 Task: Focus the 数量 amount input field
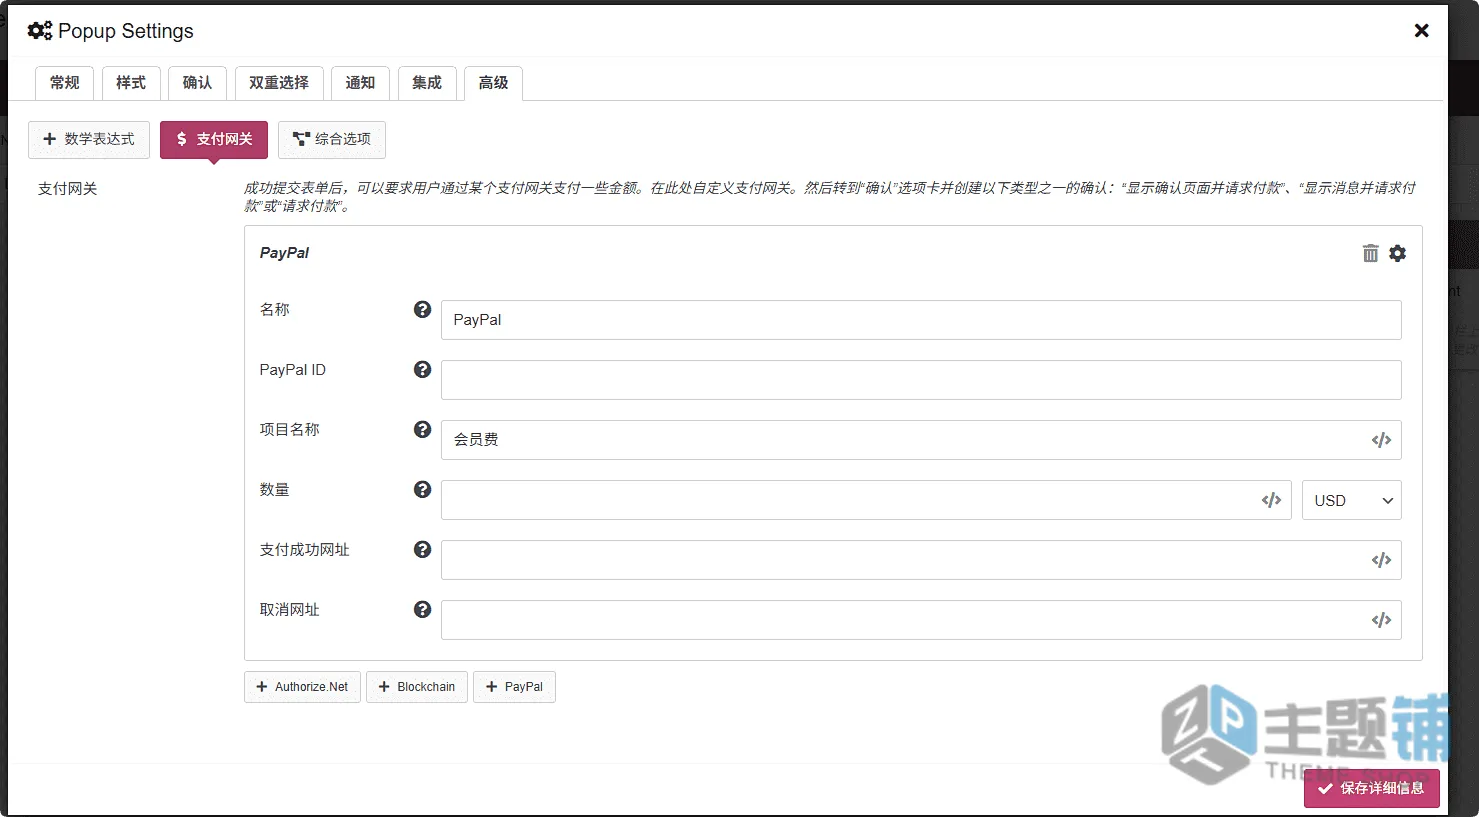click(866, 500)
